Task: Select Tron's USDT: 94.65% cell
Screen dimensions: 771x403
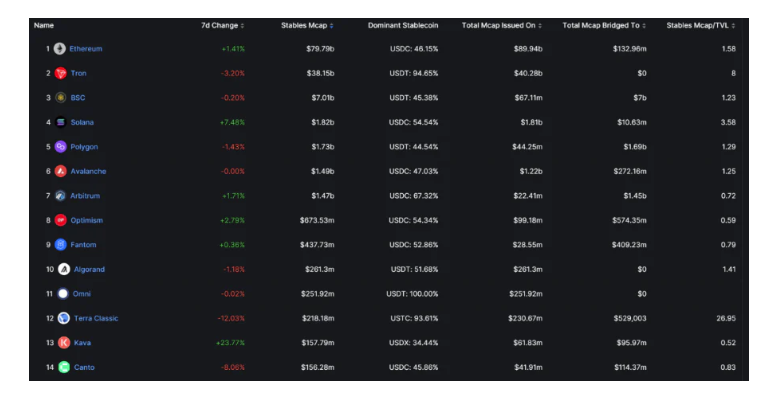Action: (x=414, y=73)
